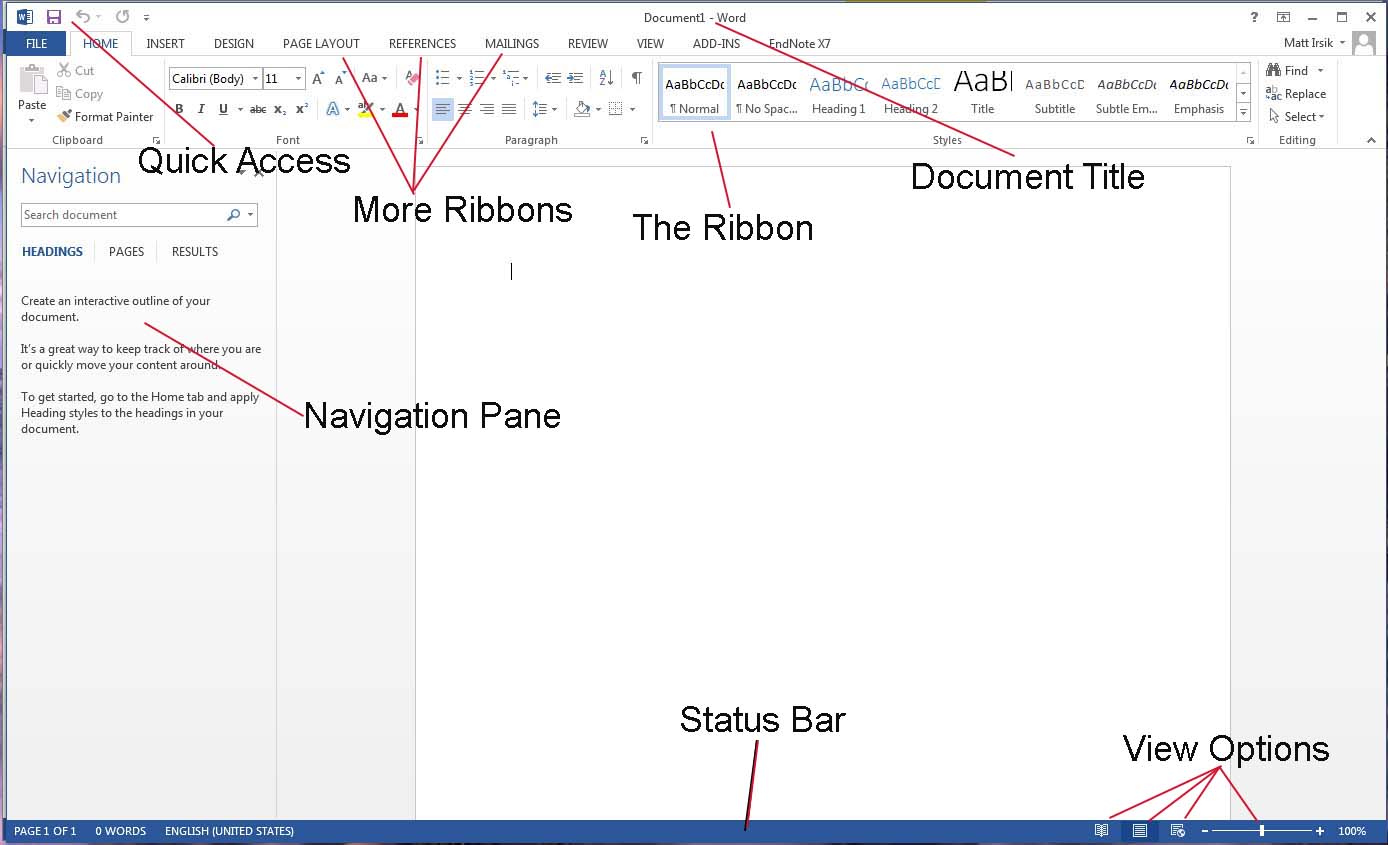The height and width of the screenshot is (845, 1388).
Task: Expand the Styles gallery with the More arrow
Action: [1243, 113]
